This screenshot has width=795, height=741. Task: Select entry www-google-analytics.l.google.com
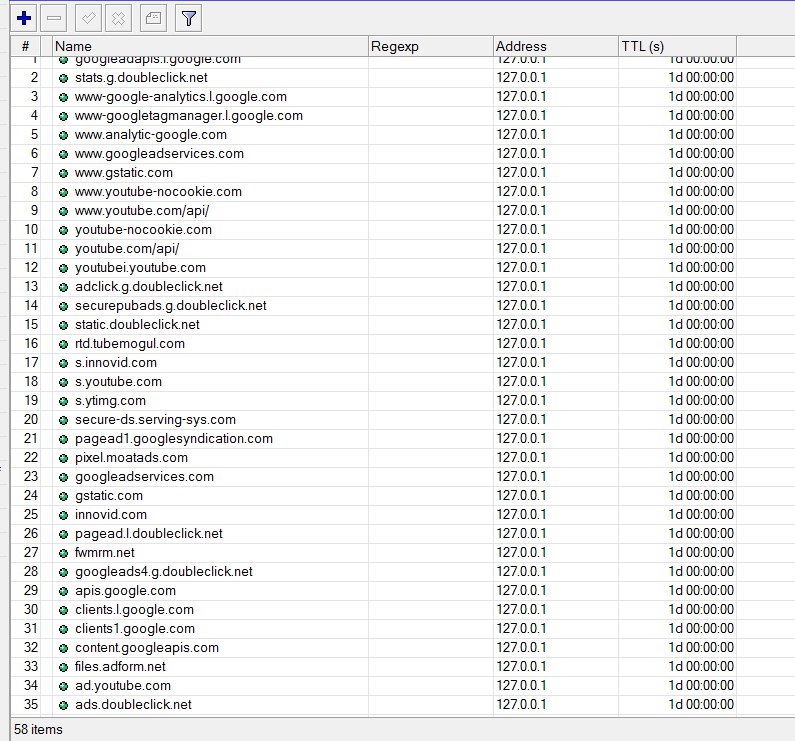click(x=180, y=96)
